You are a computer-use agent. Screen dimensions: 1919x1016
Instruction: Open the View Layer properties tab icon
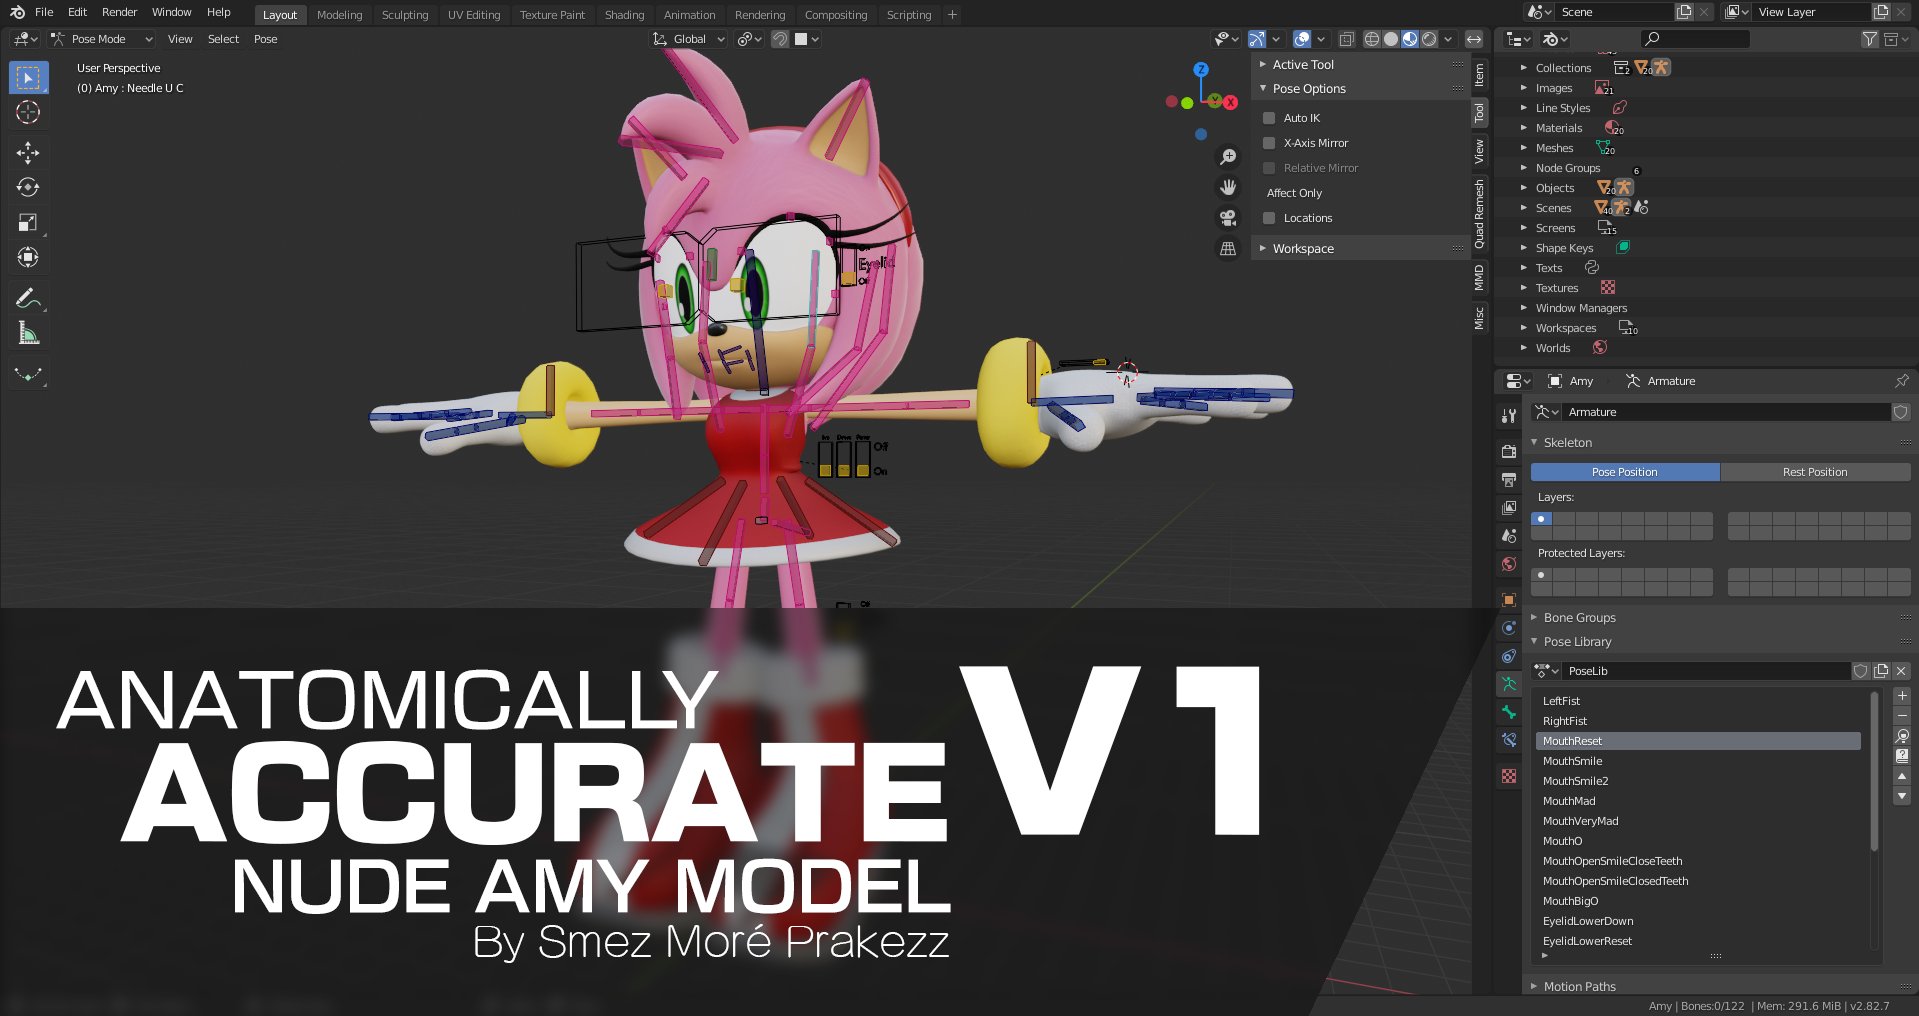[x=1509, y=508]
